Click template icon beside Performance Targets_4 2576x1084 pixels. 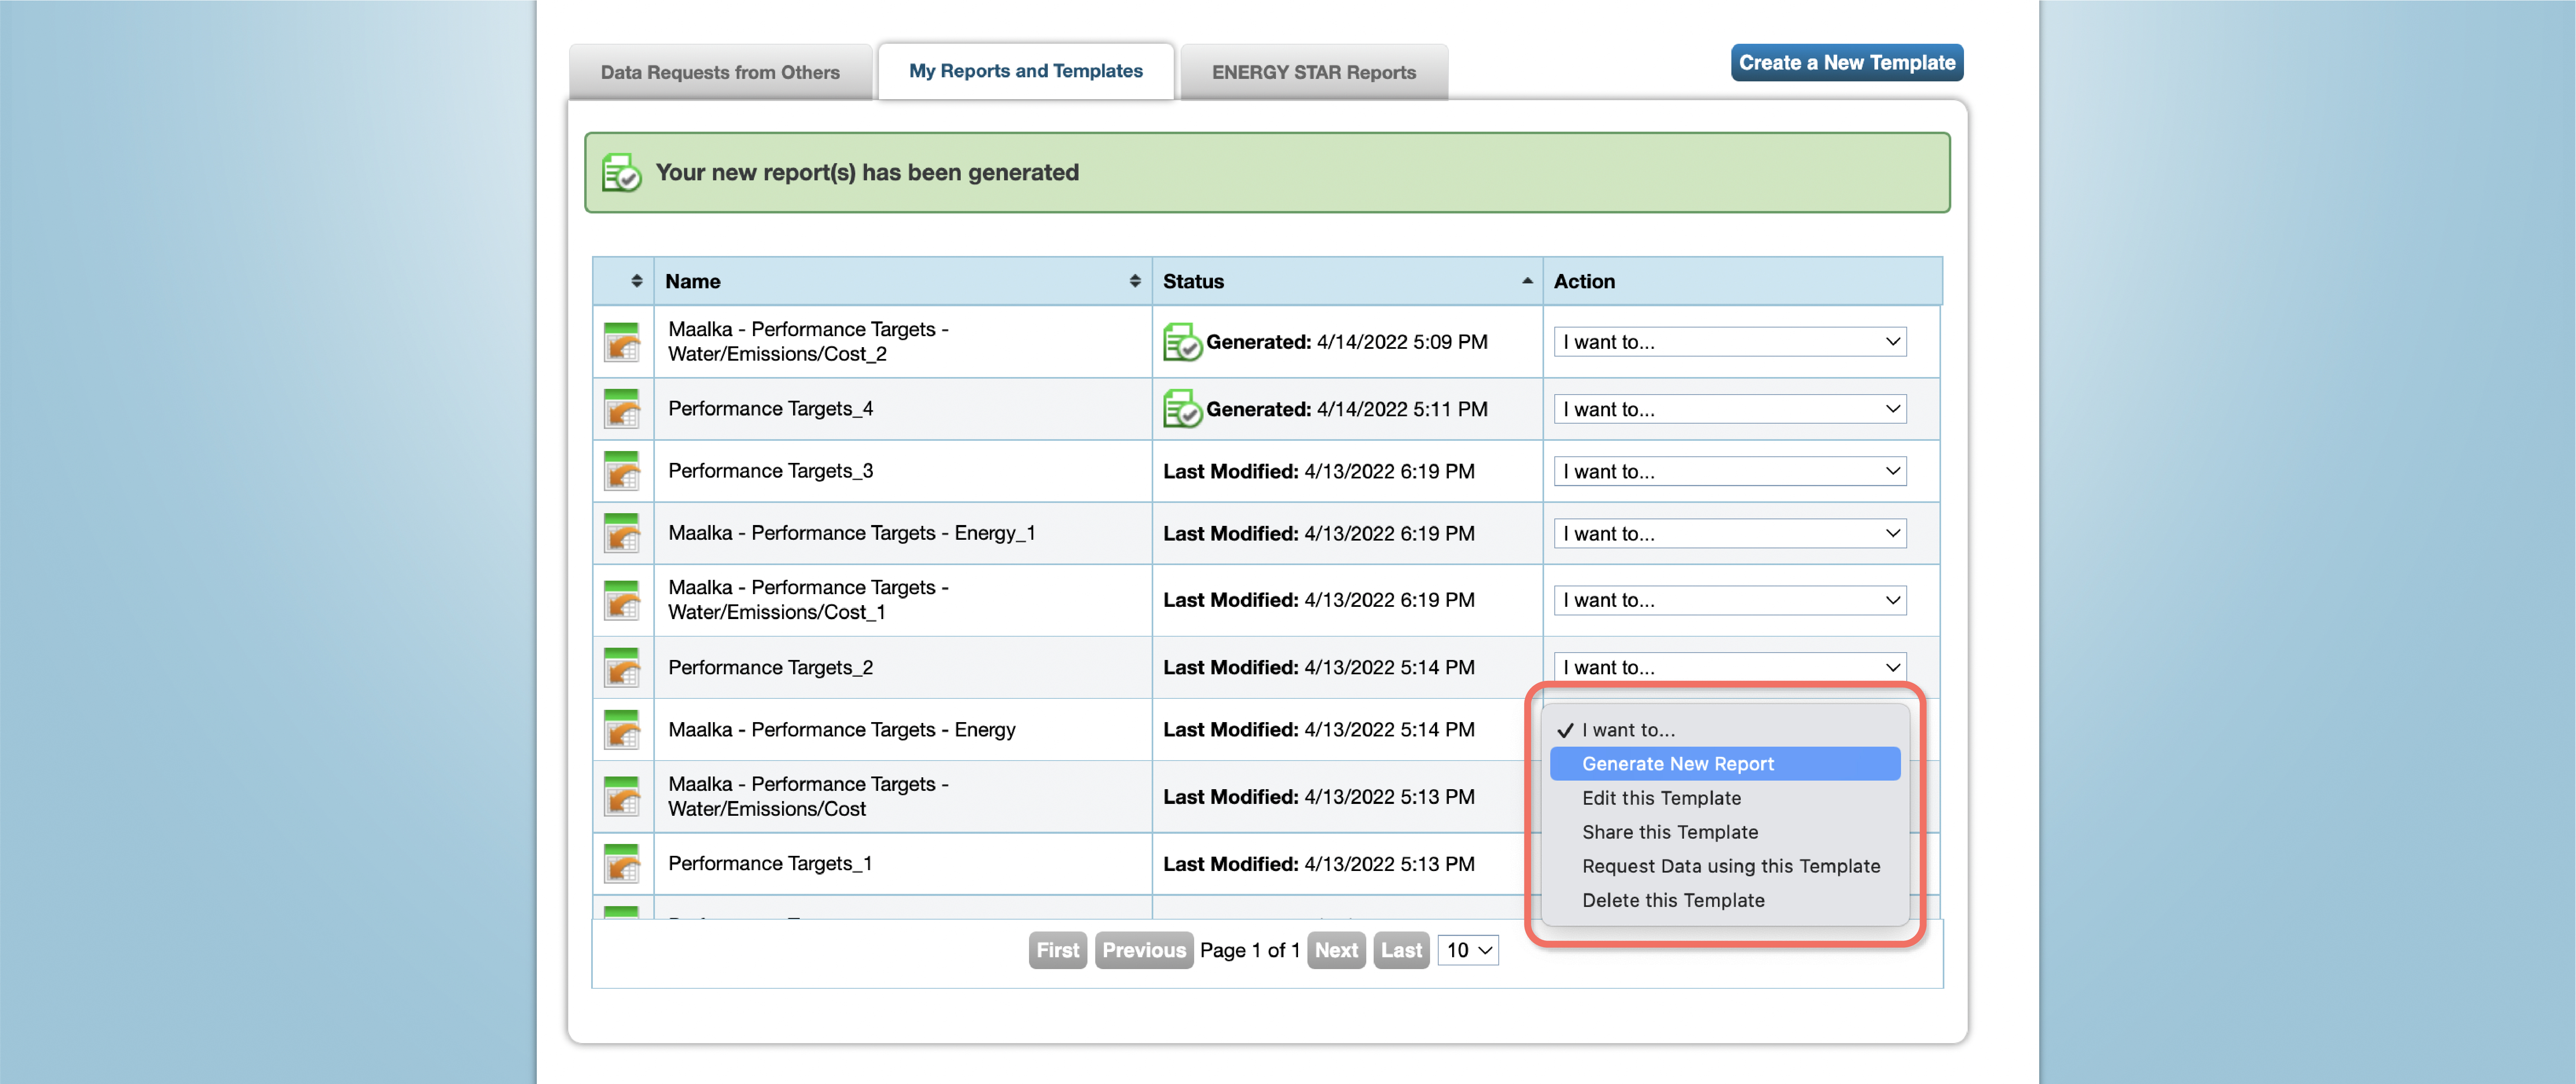622,409
